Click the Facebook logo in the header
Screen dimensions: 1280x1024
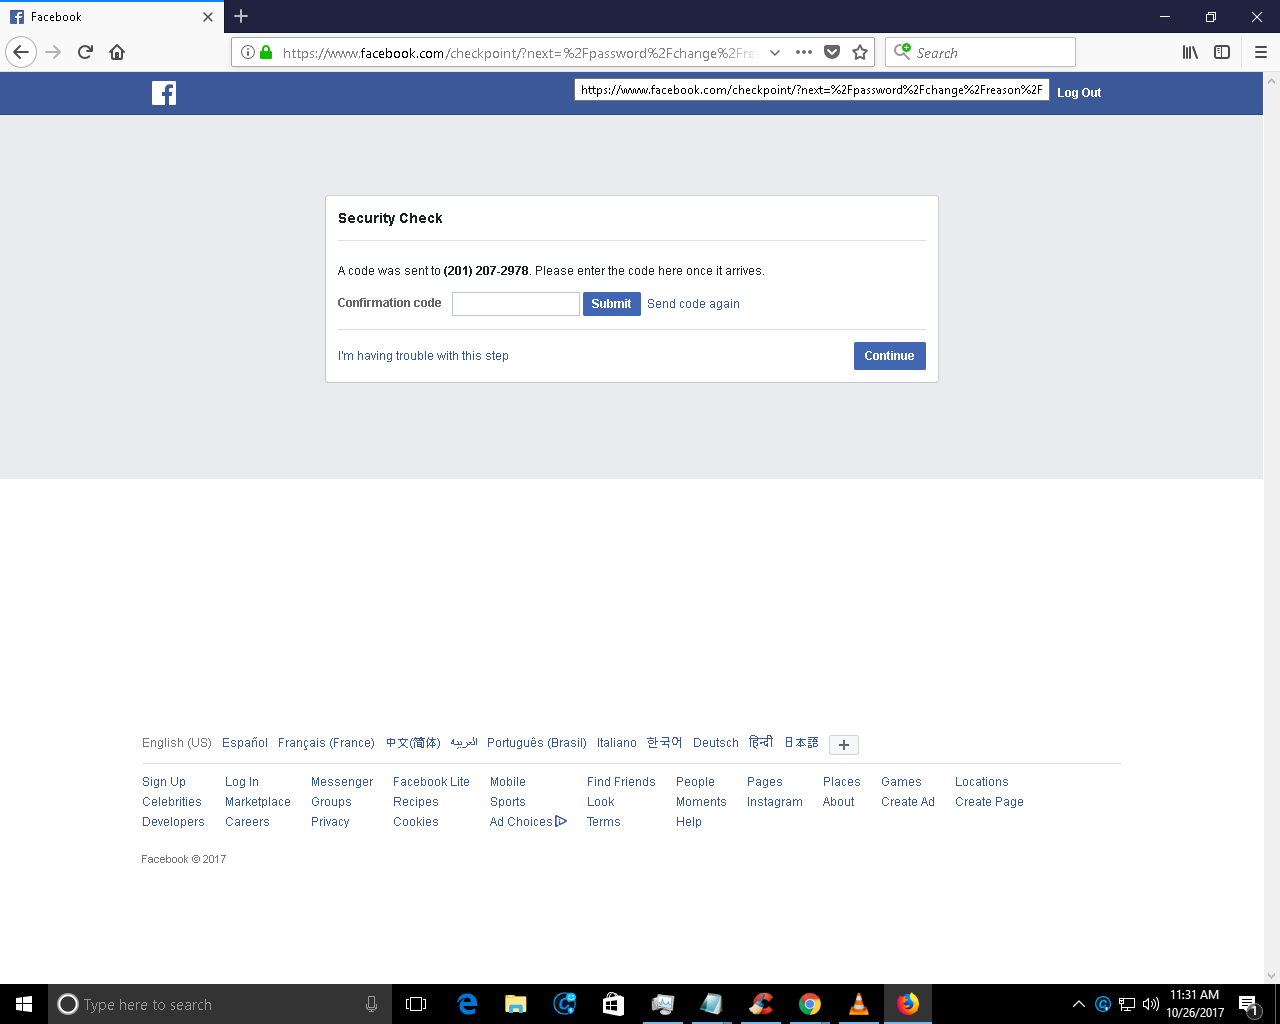click(164, 93)
